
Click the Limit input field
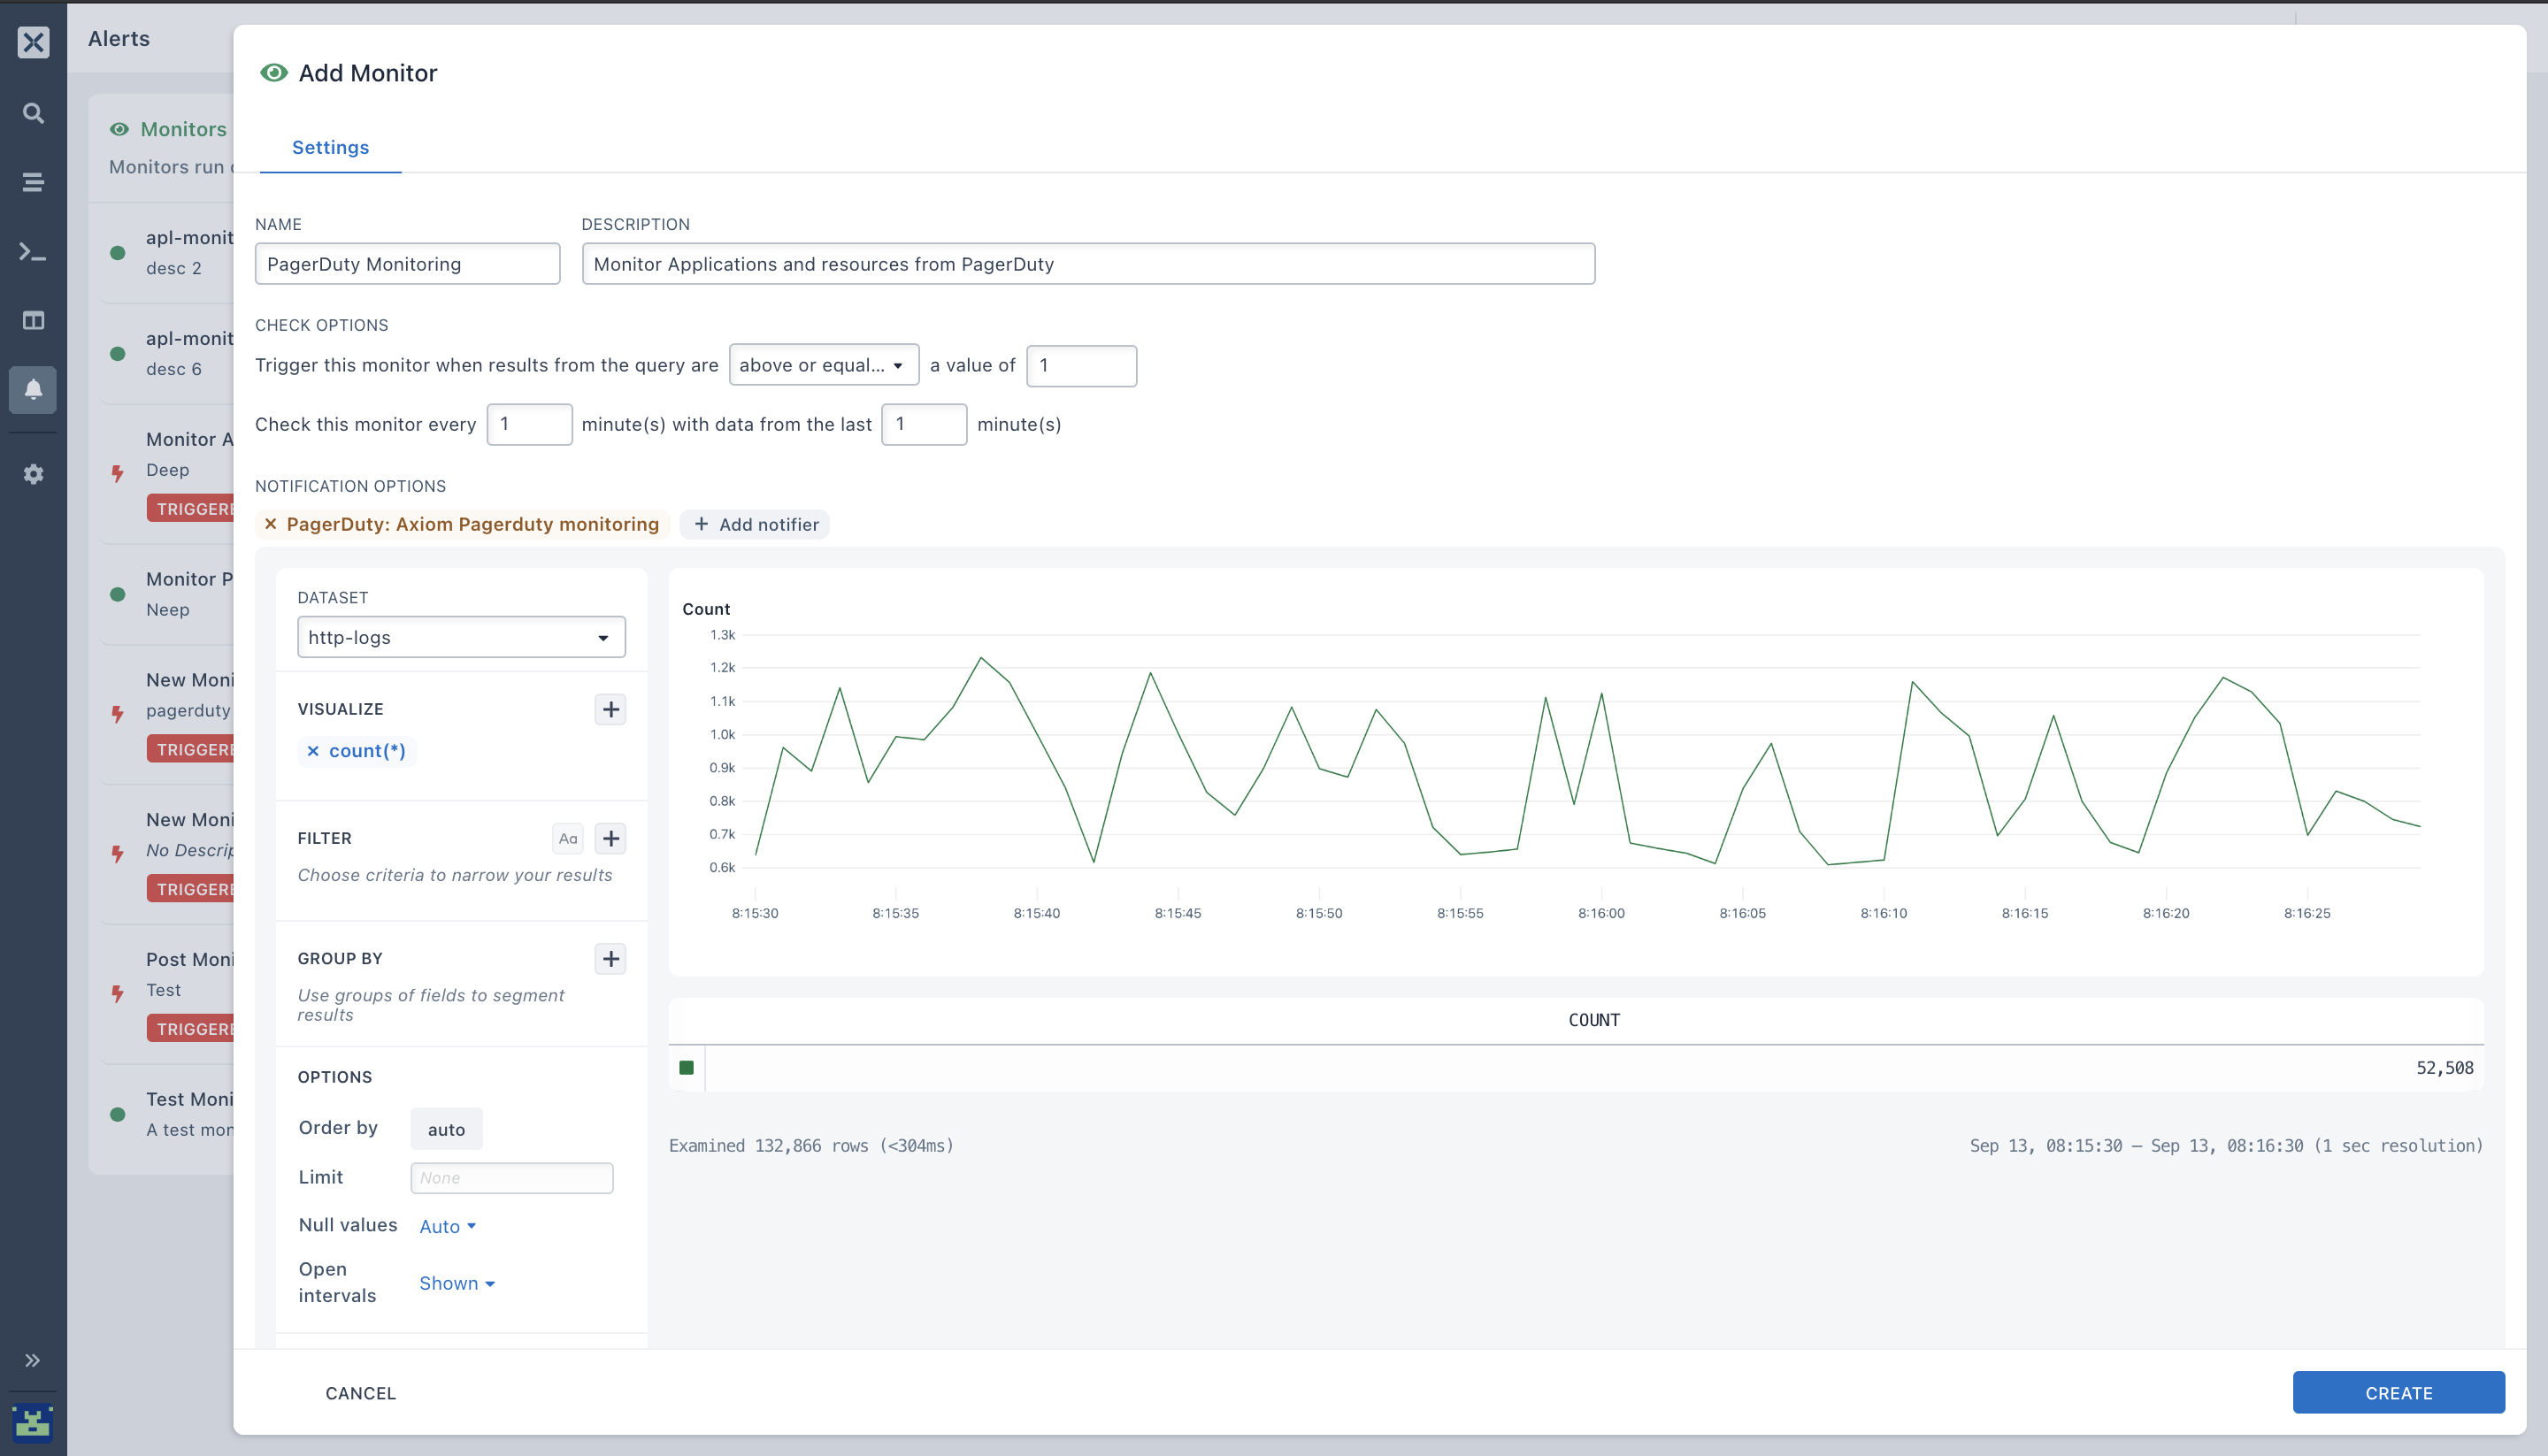tap(511, 1177)
